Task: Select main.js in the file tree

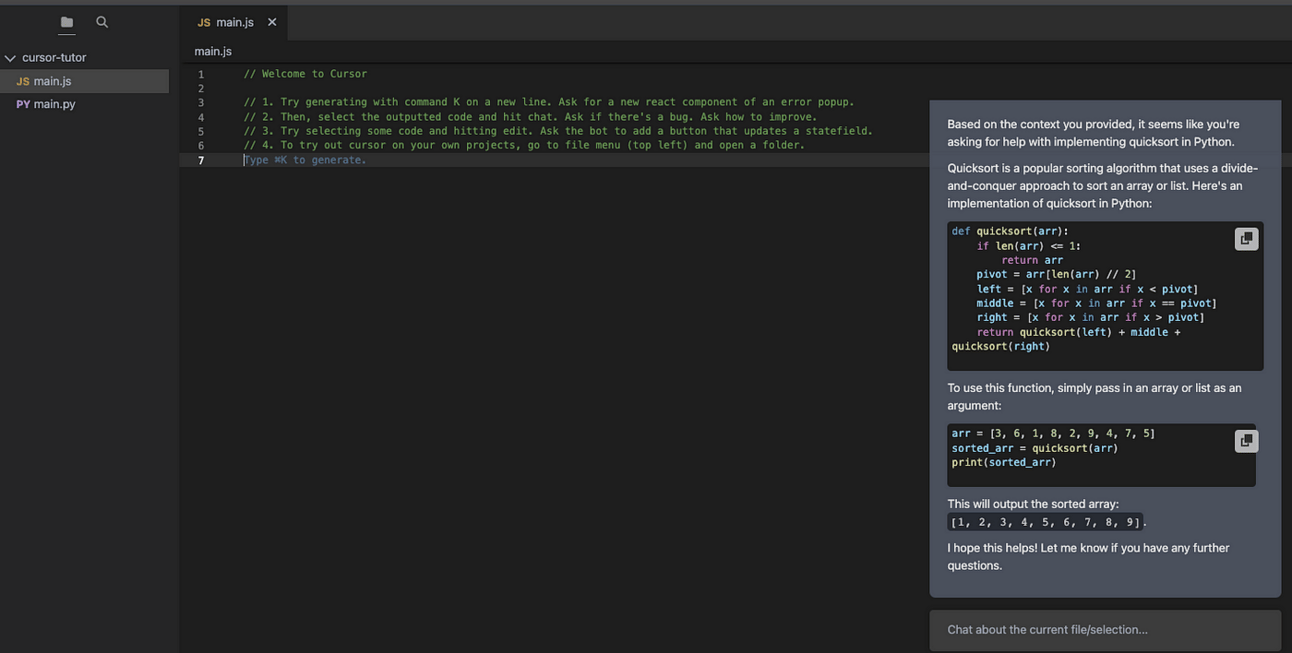Action: (x=52, y=81)
